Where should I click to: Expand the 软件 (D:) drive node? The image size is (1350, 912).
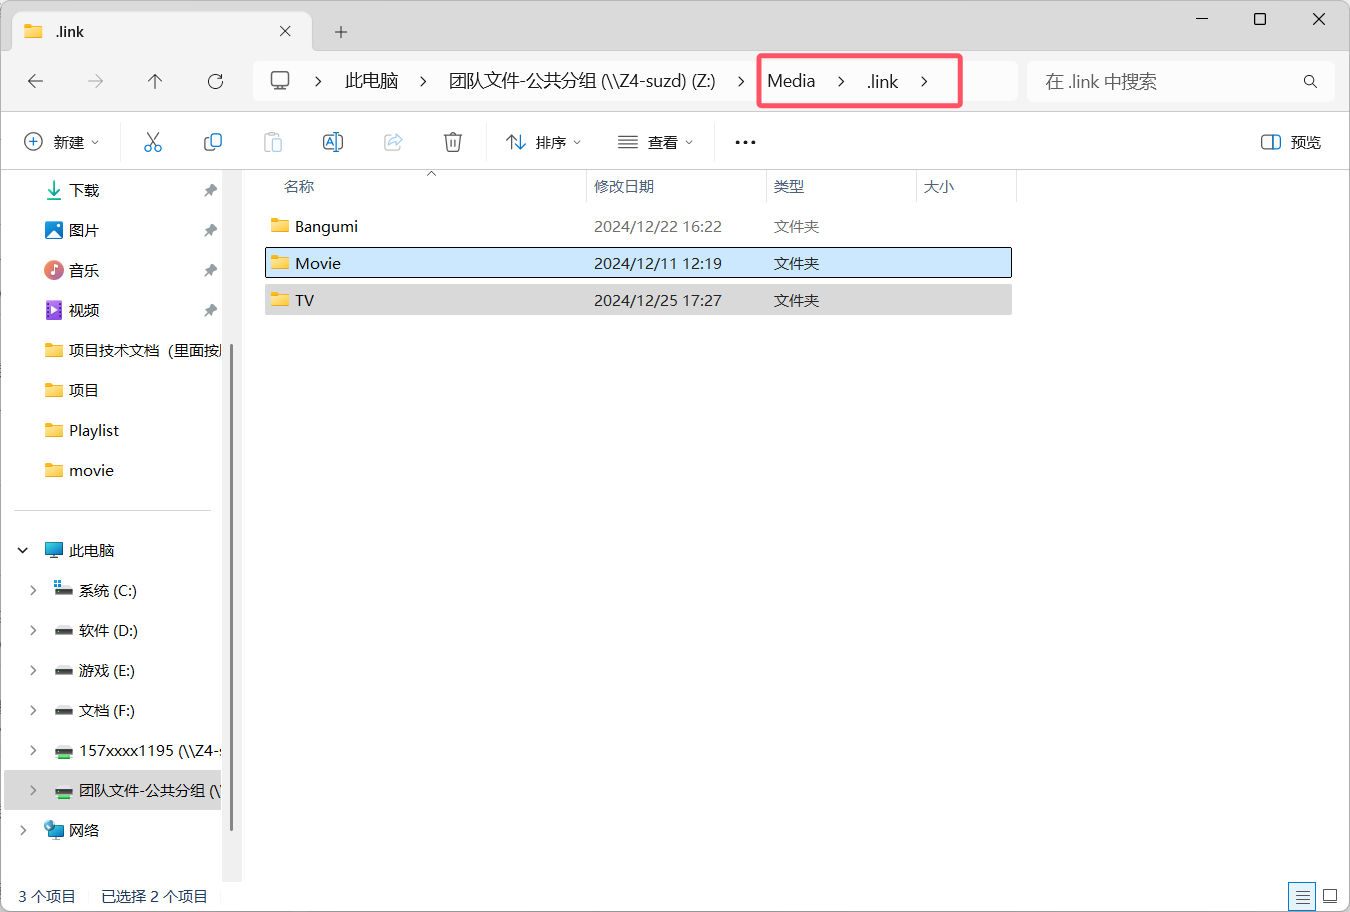tap(33, 630)
